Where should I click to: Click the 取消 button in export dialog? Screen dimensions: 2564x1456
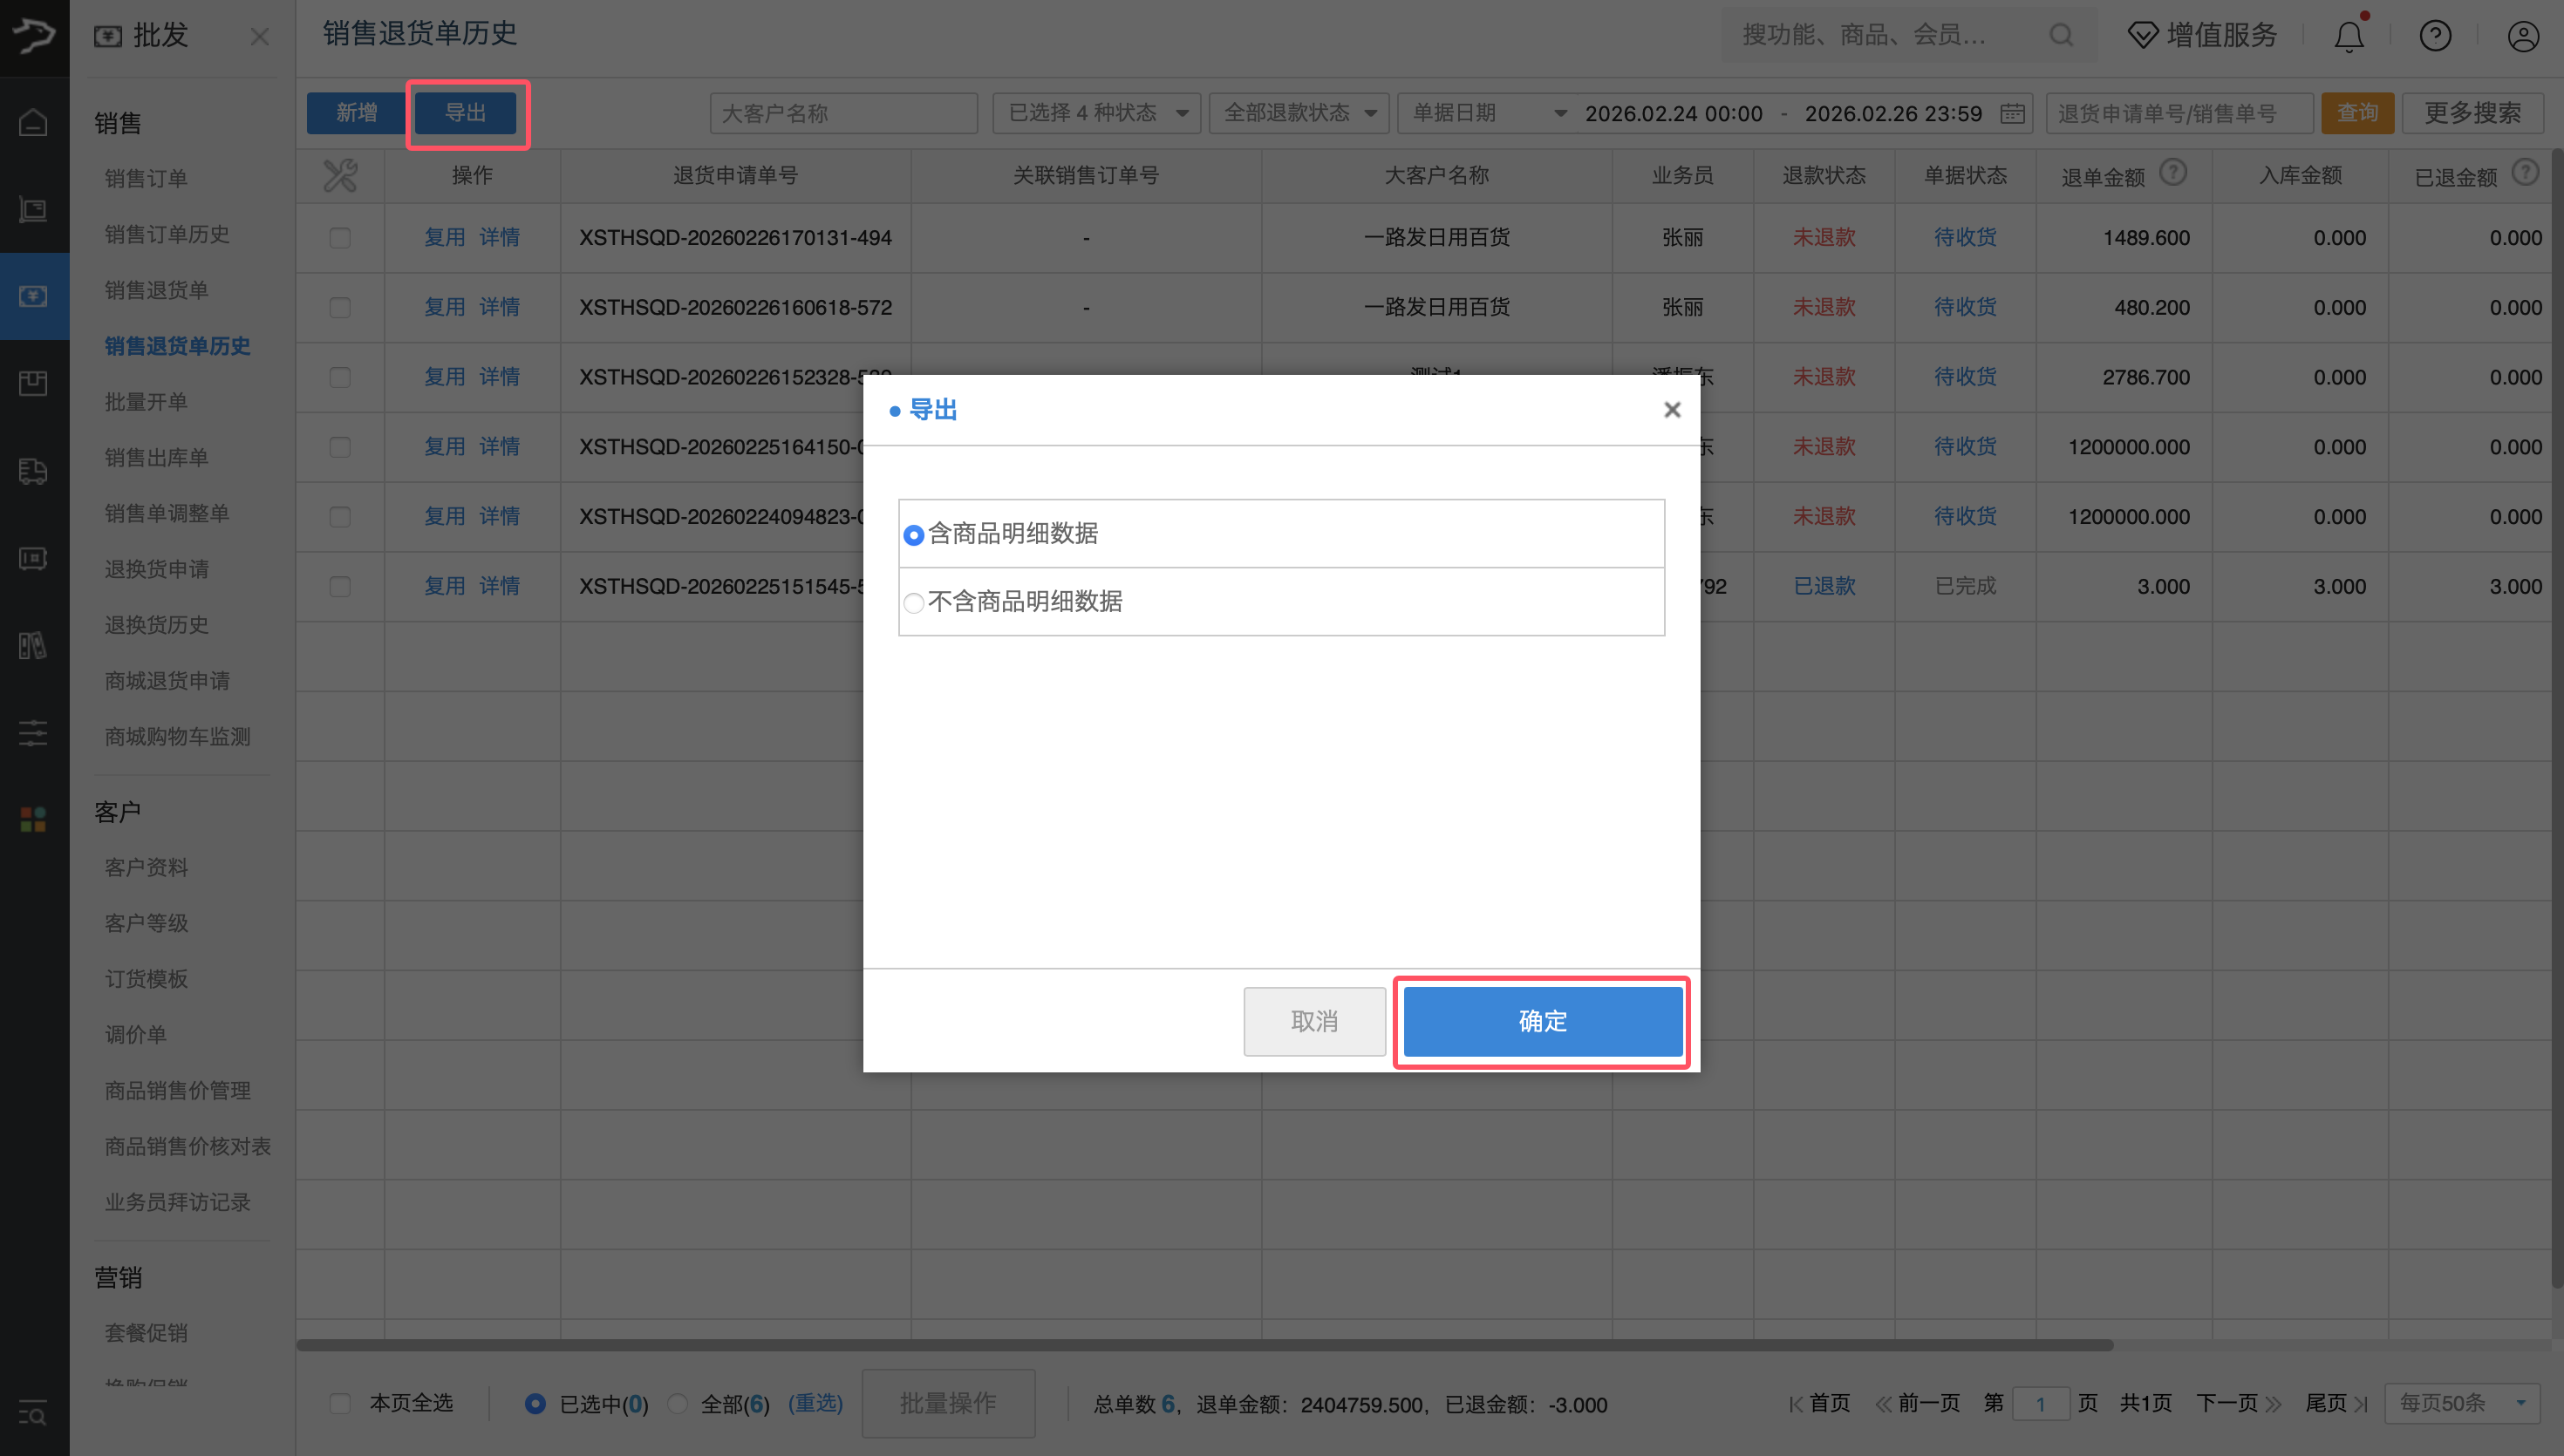(1314, 1021)
